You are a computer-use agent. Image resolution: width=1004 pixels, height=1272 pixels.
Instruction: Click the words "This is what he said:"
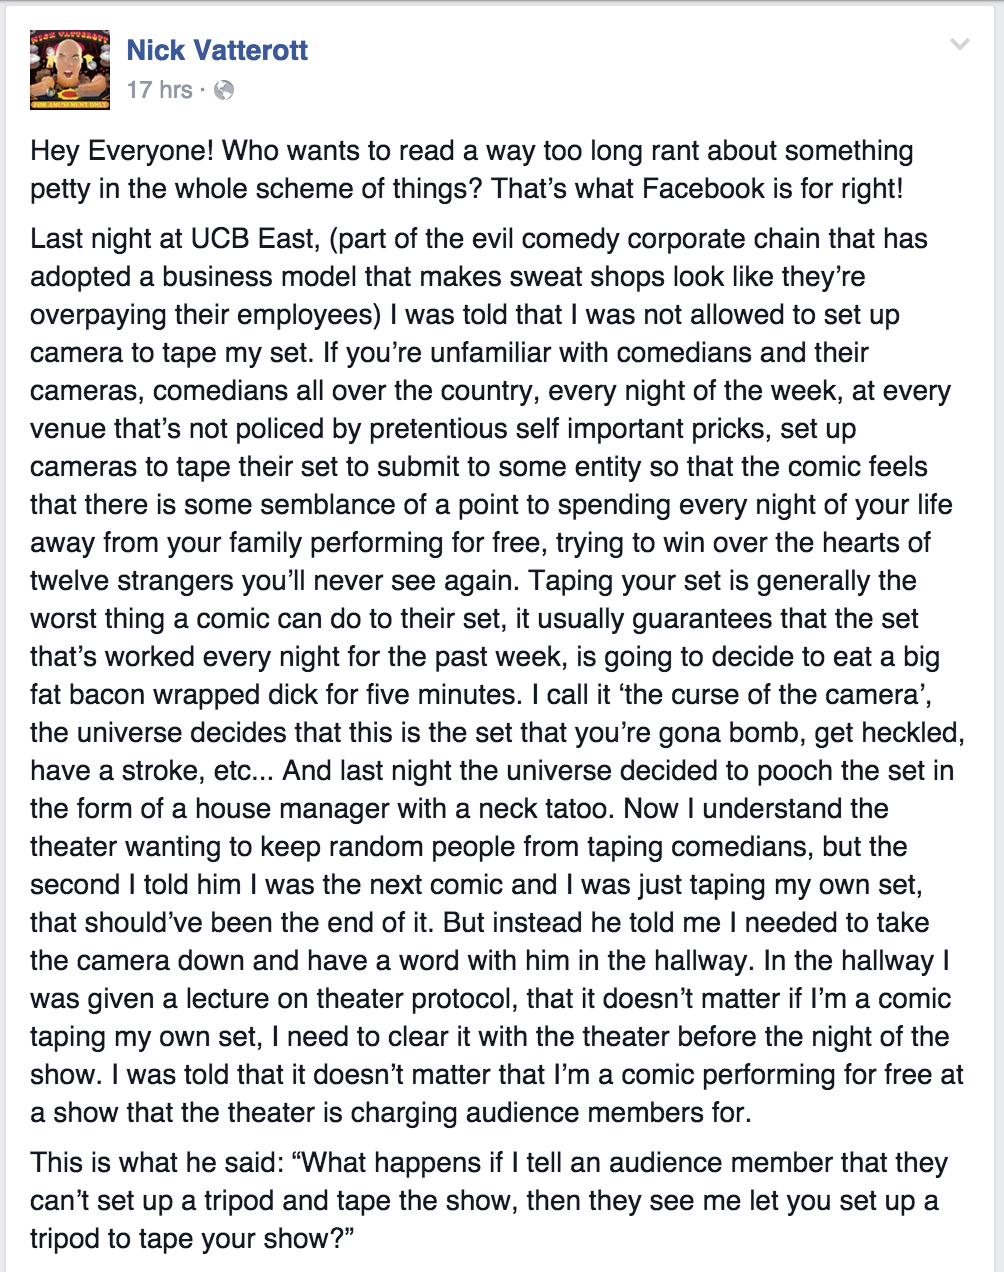[x=157, y=1163]
